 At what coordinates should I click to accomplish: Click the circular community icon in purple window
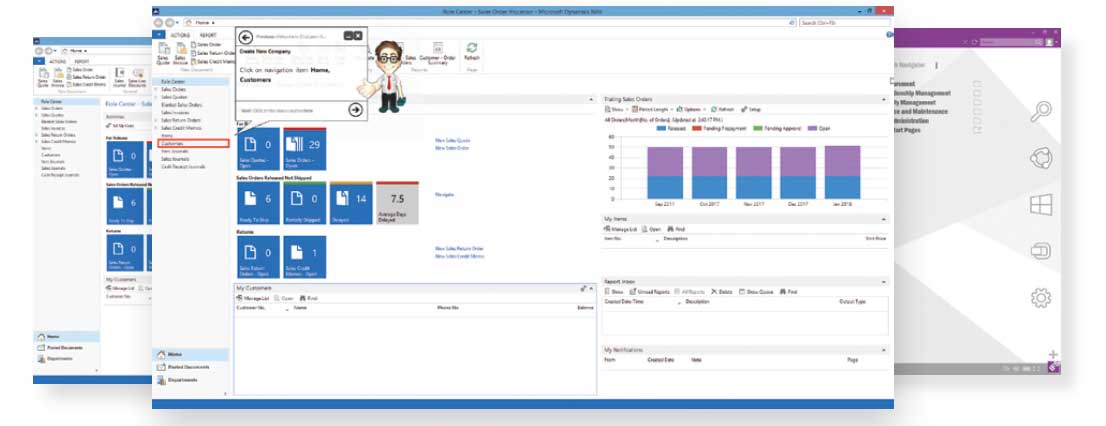tap(1041, 158)
